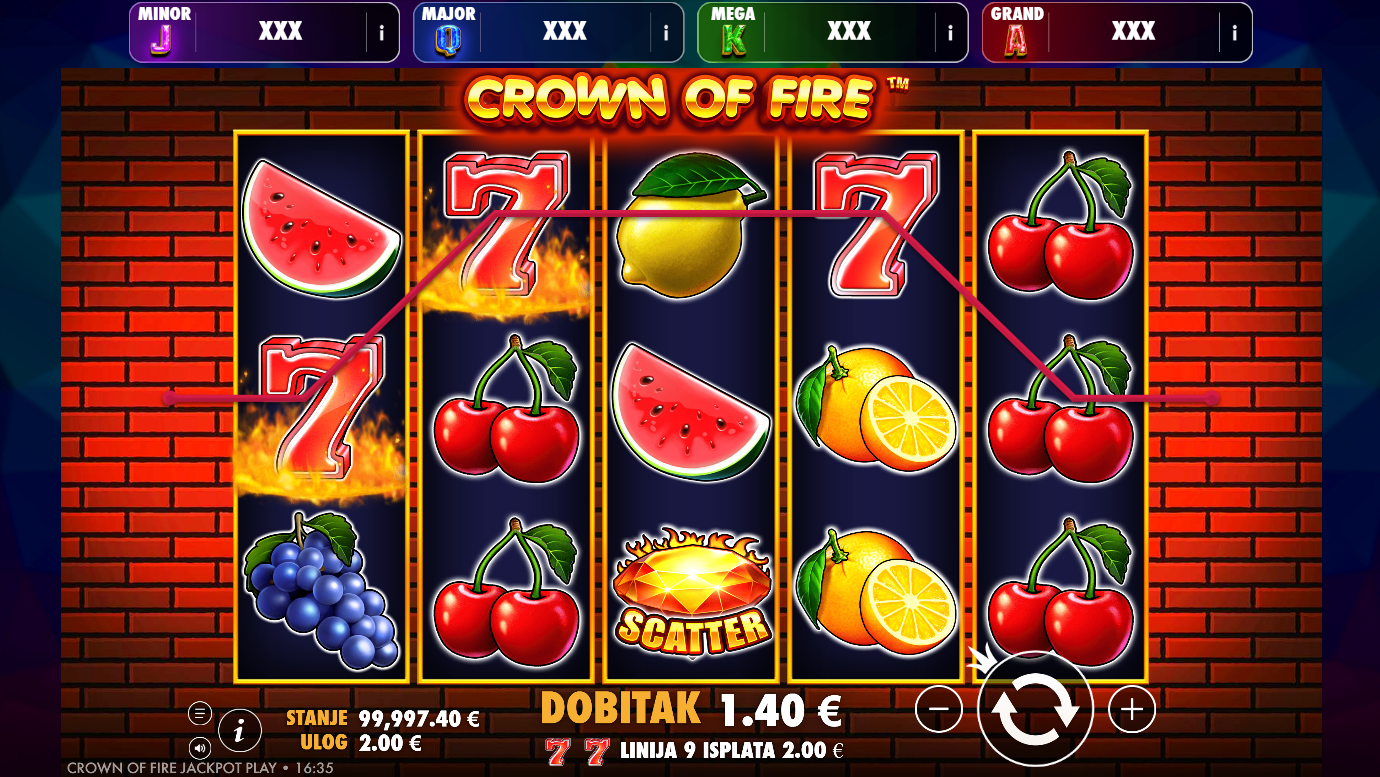Show info for the MEGA jackpot
The image size is (1380, 777).
[x=950, y=33]
